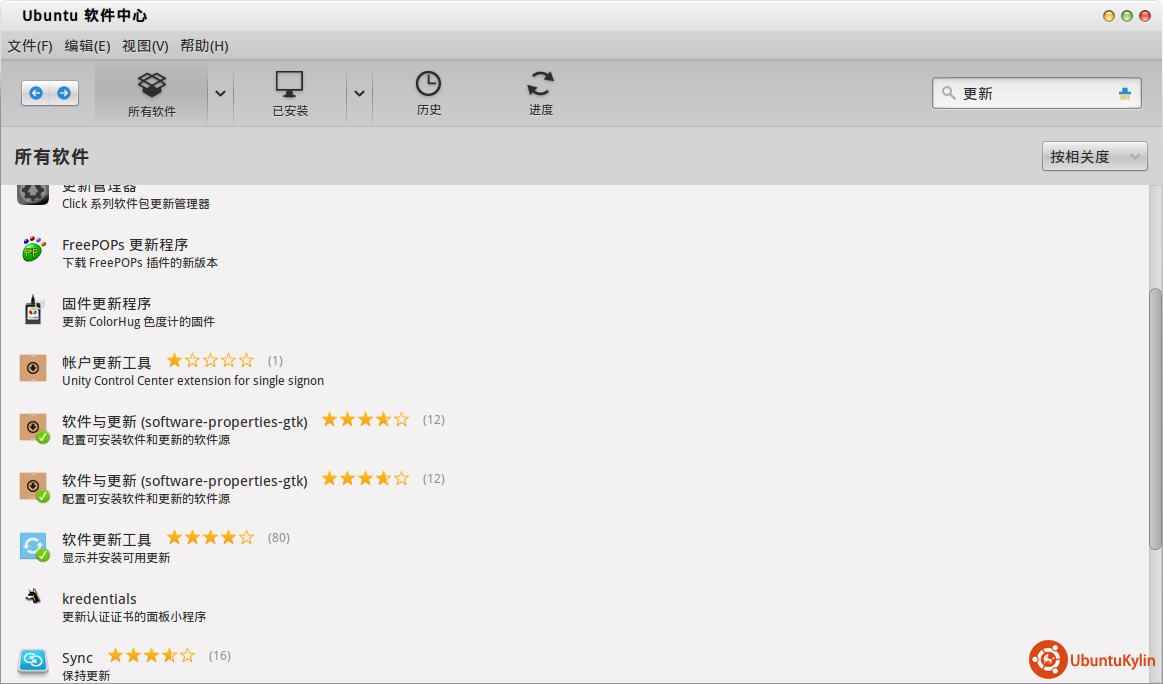Open the 已安装 monitor icon
1163x684 pixels.
290,85
